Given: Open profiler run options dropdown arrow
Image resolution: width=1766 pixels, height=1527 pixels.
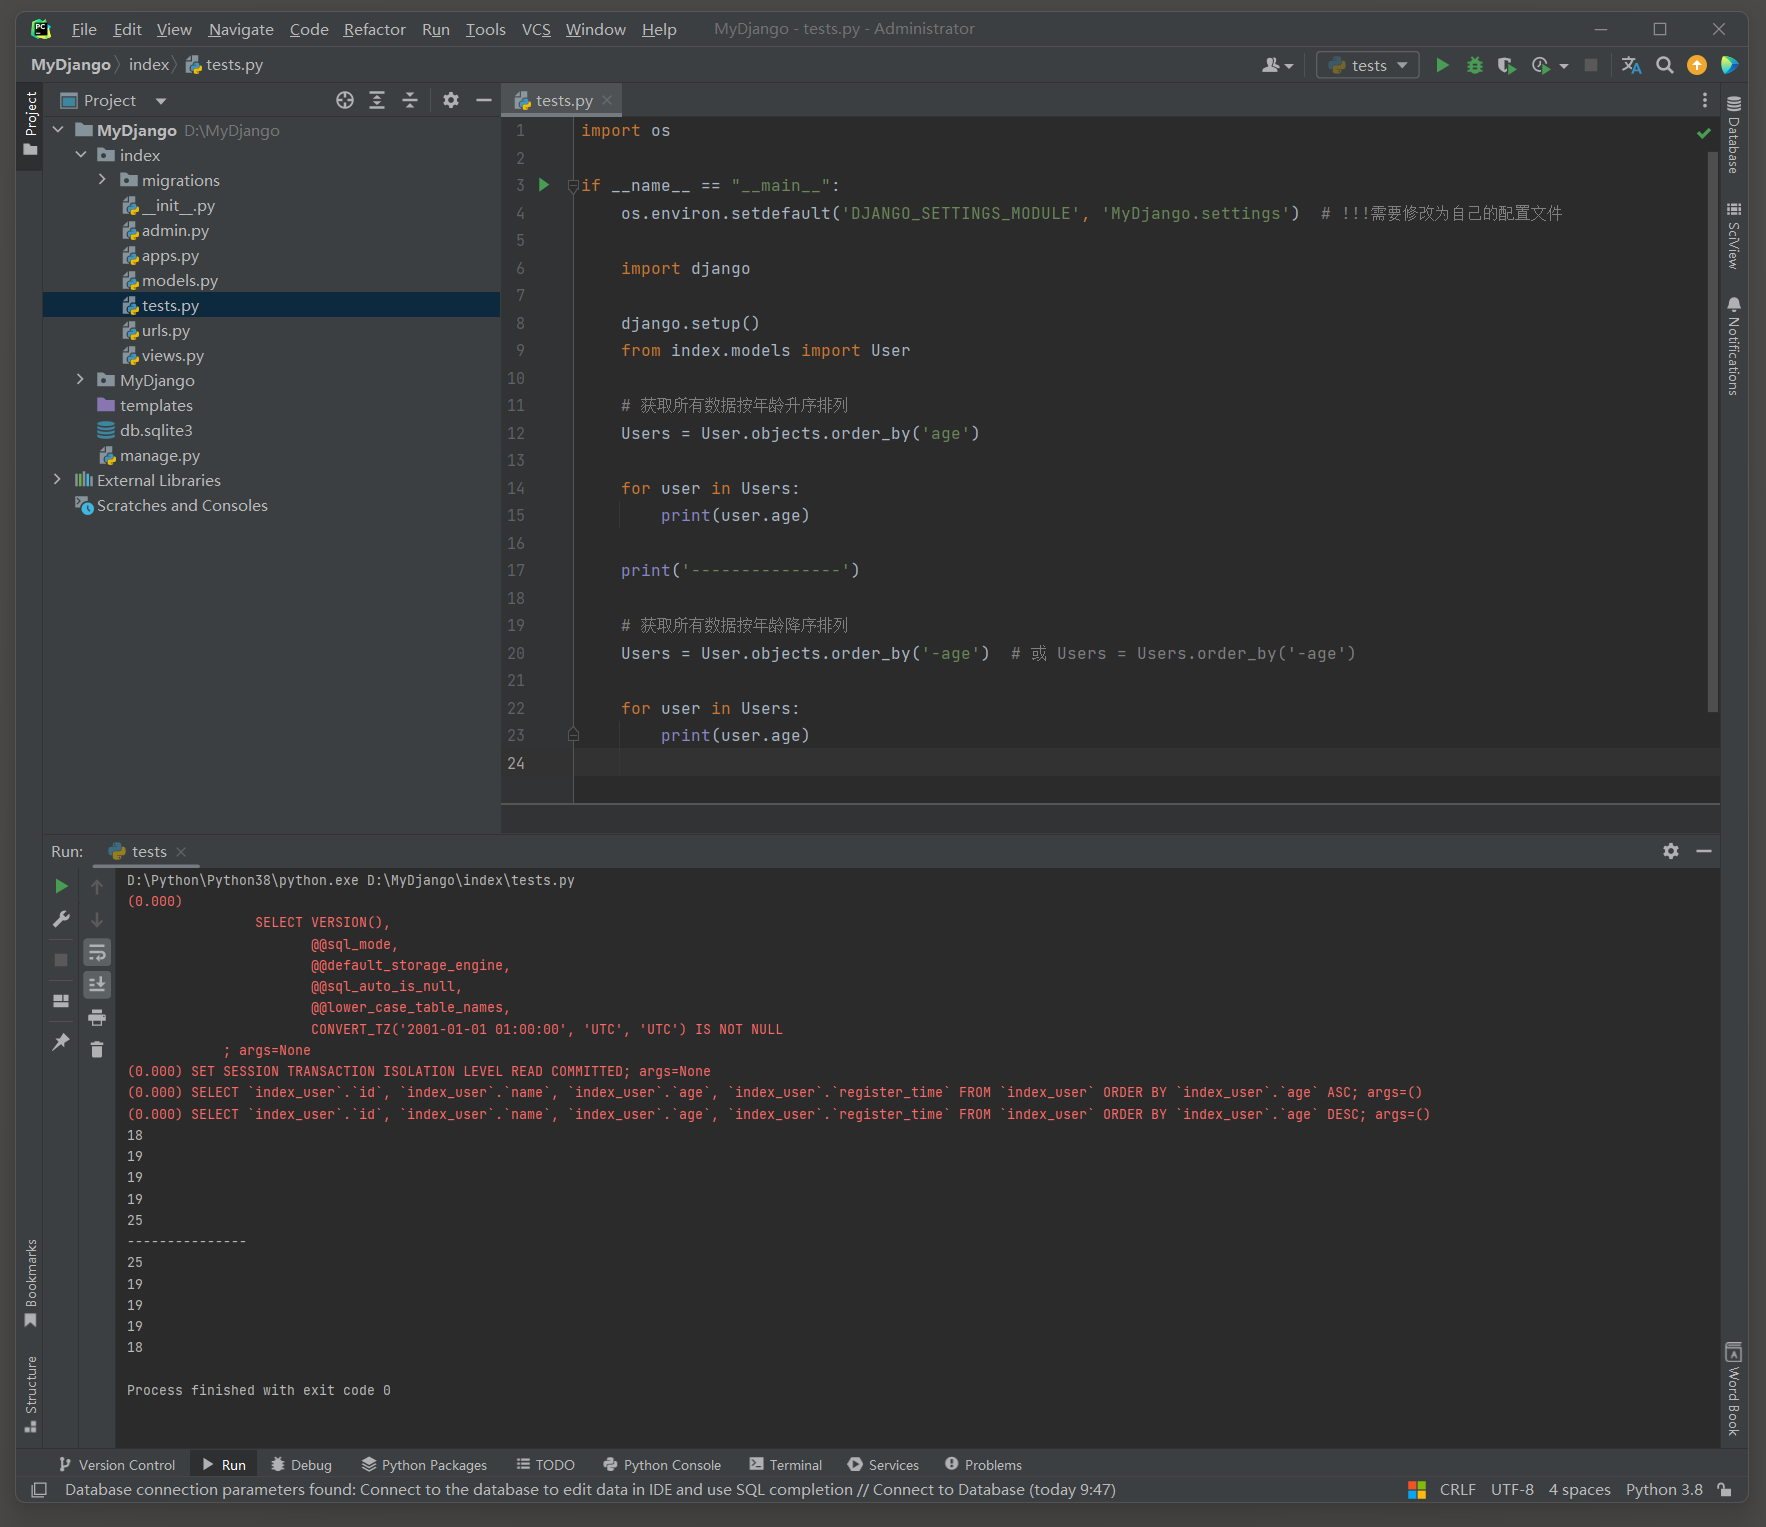Looking at the screenshot, I should [1564, 66].
